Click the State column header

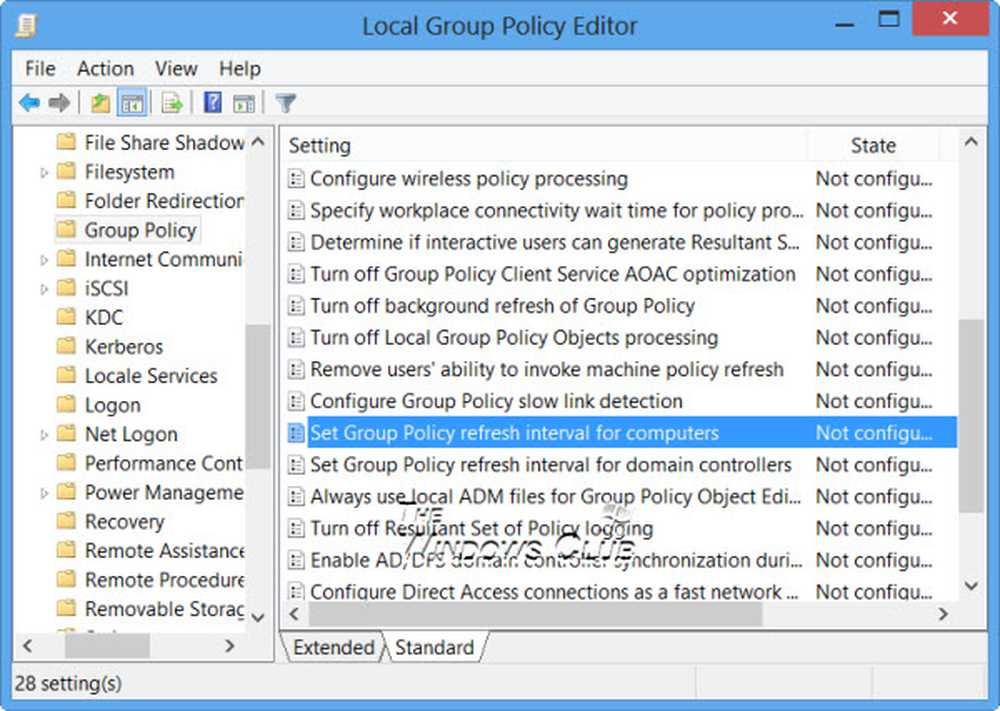tap(872, 146)
